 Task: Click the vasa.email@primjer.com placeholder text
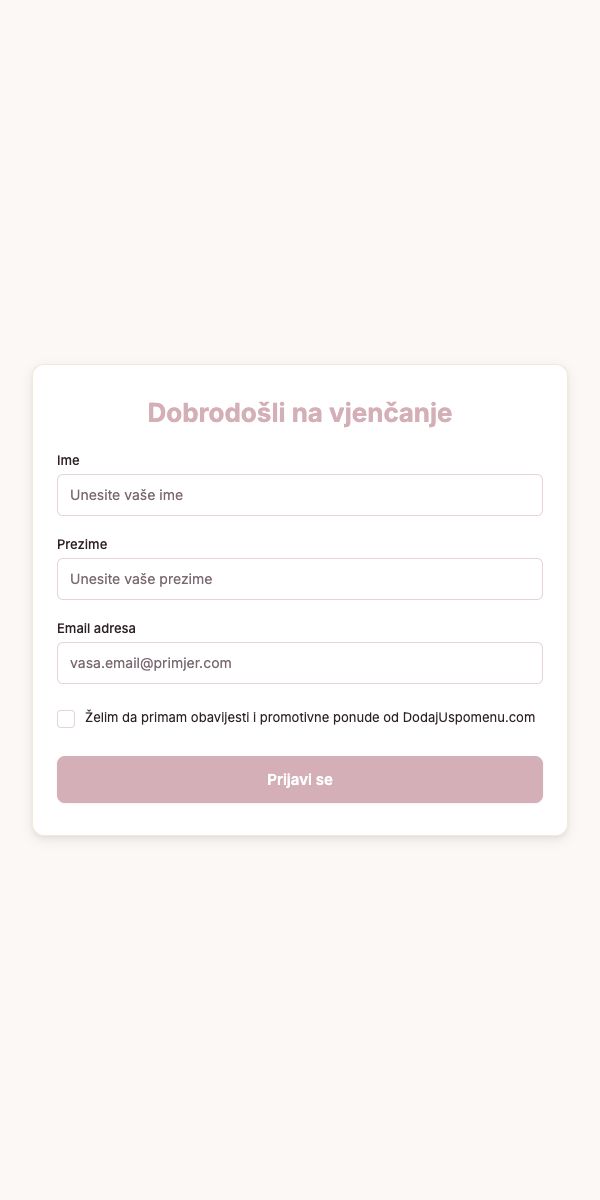[151, 663]
